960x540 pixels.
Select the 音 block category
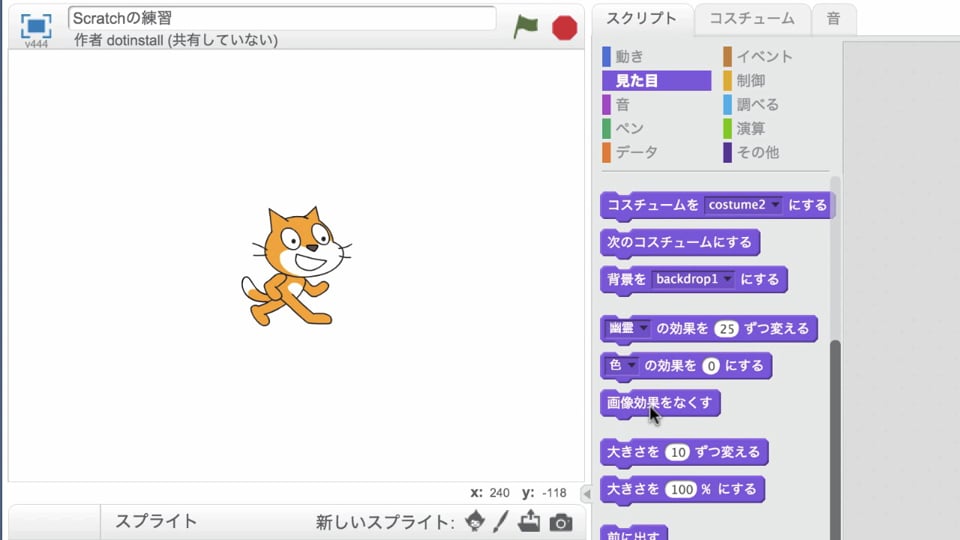[656, 105]
